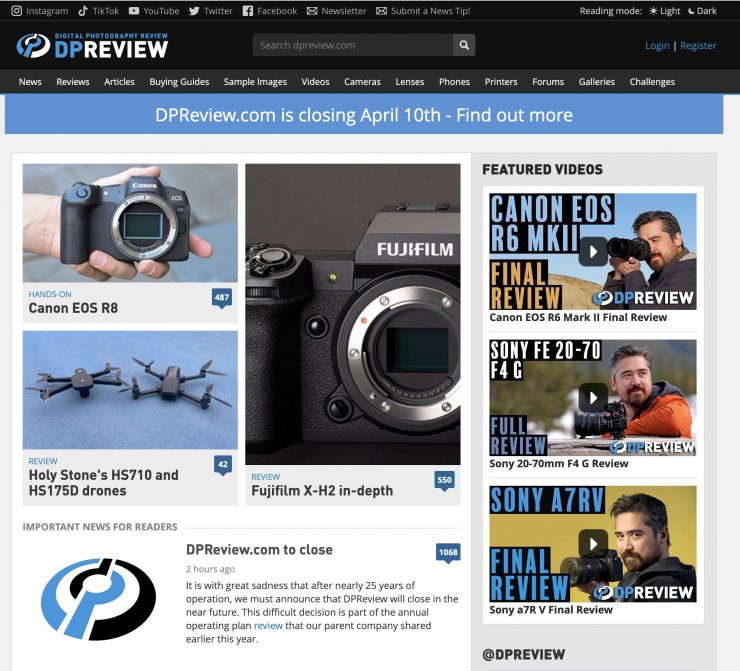This screenshot has width=740, height=671.
Task: Go to the Forums section
Action: [x=547, y=82]
